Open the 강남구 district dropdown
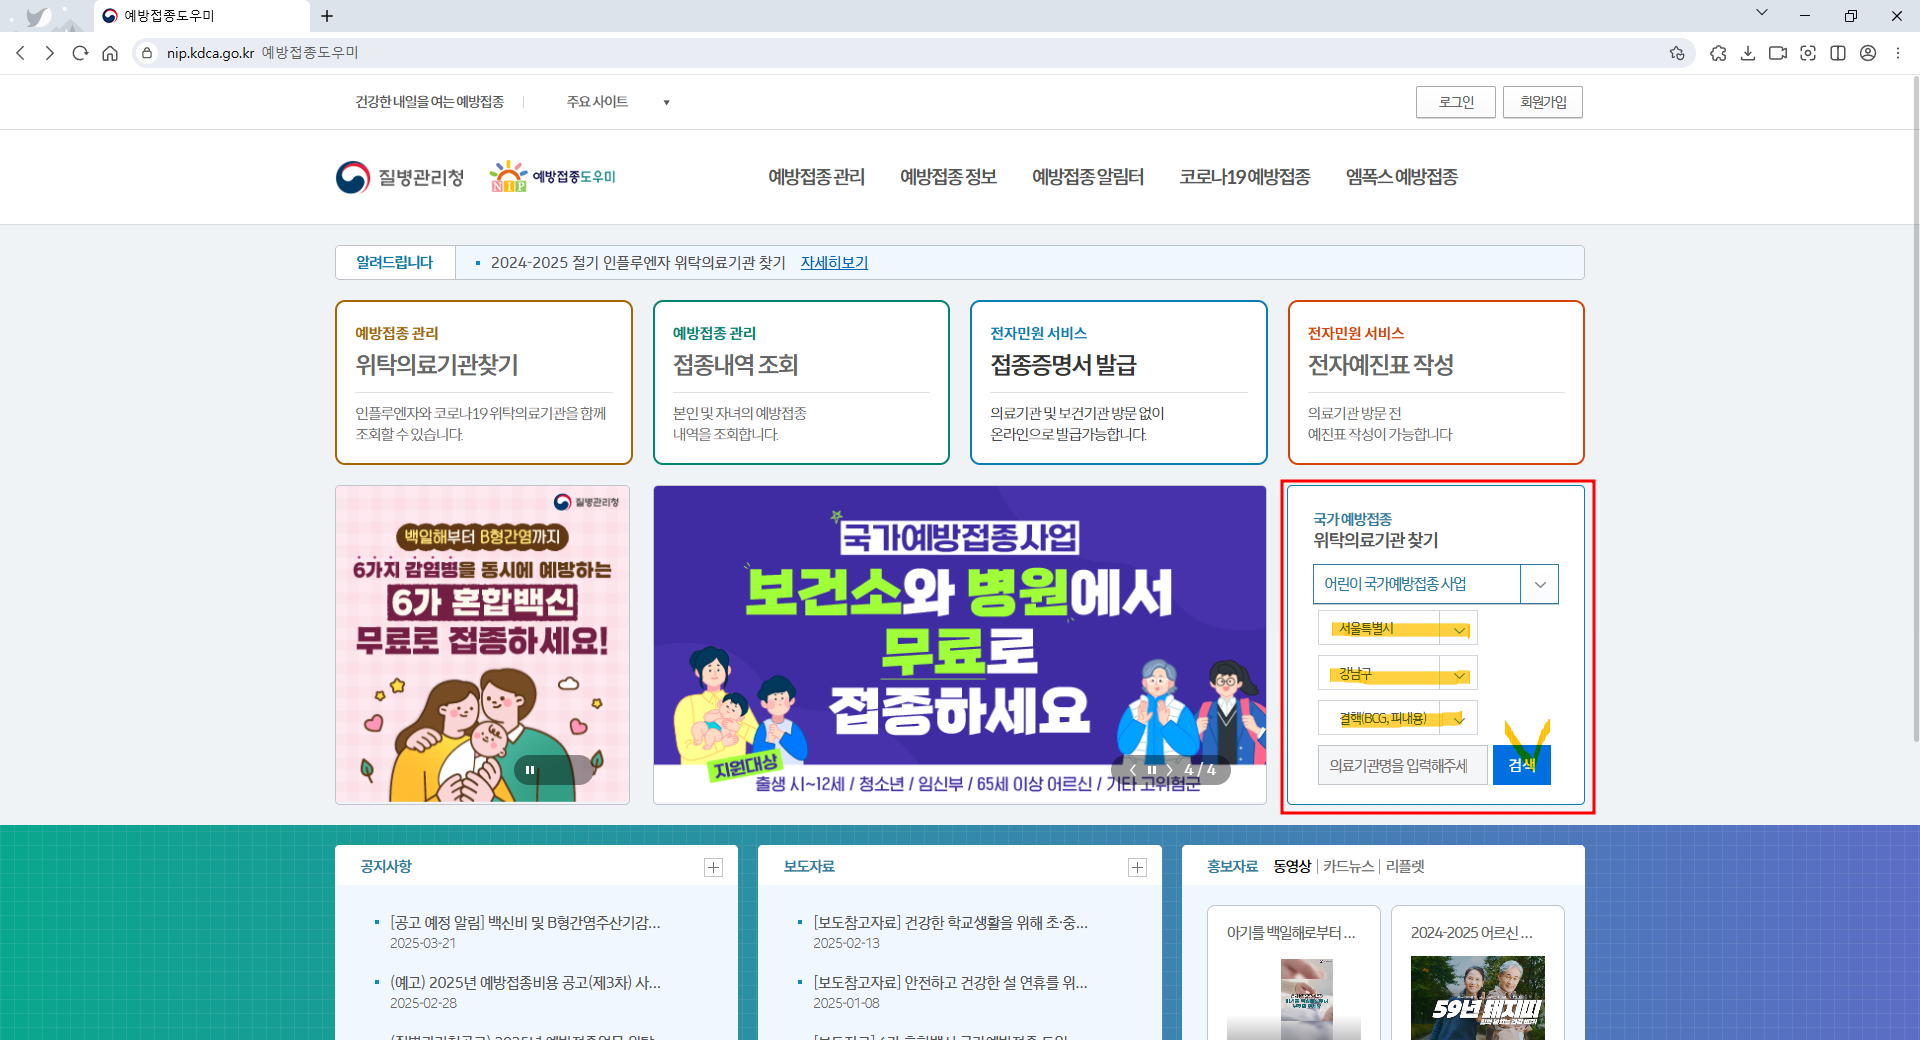This screenshot has width=1920, height=1040. click(x=1398, y=673)
